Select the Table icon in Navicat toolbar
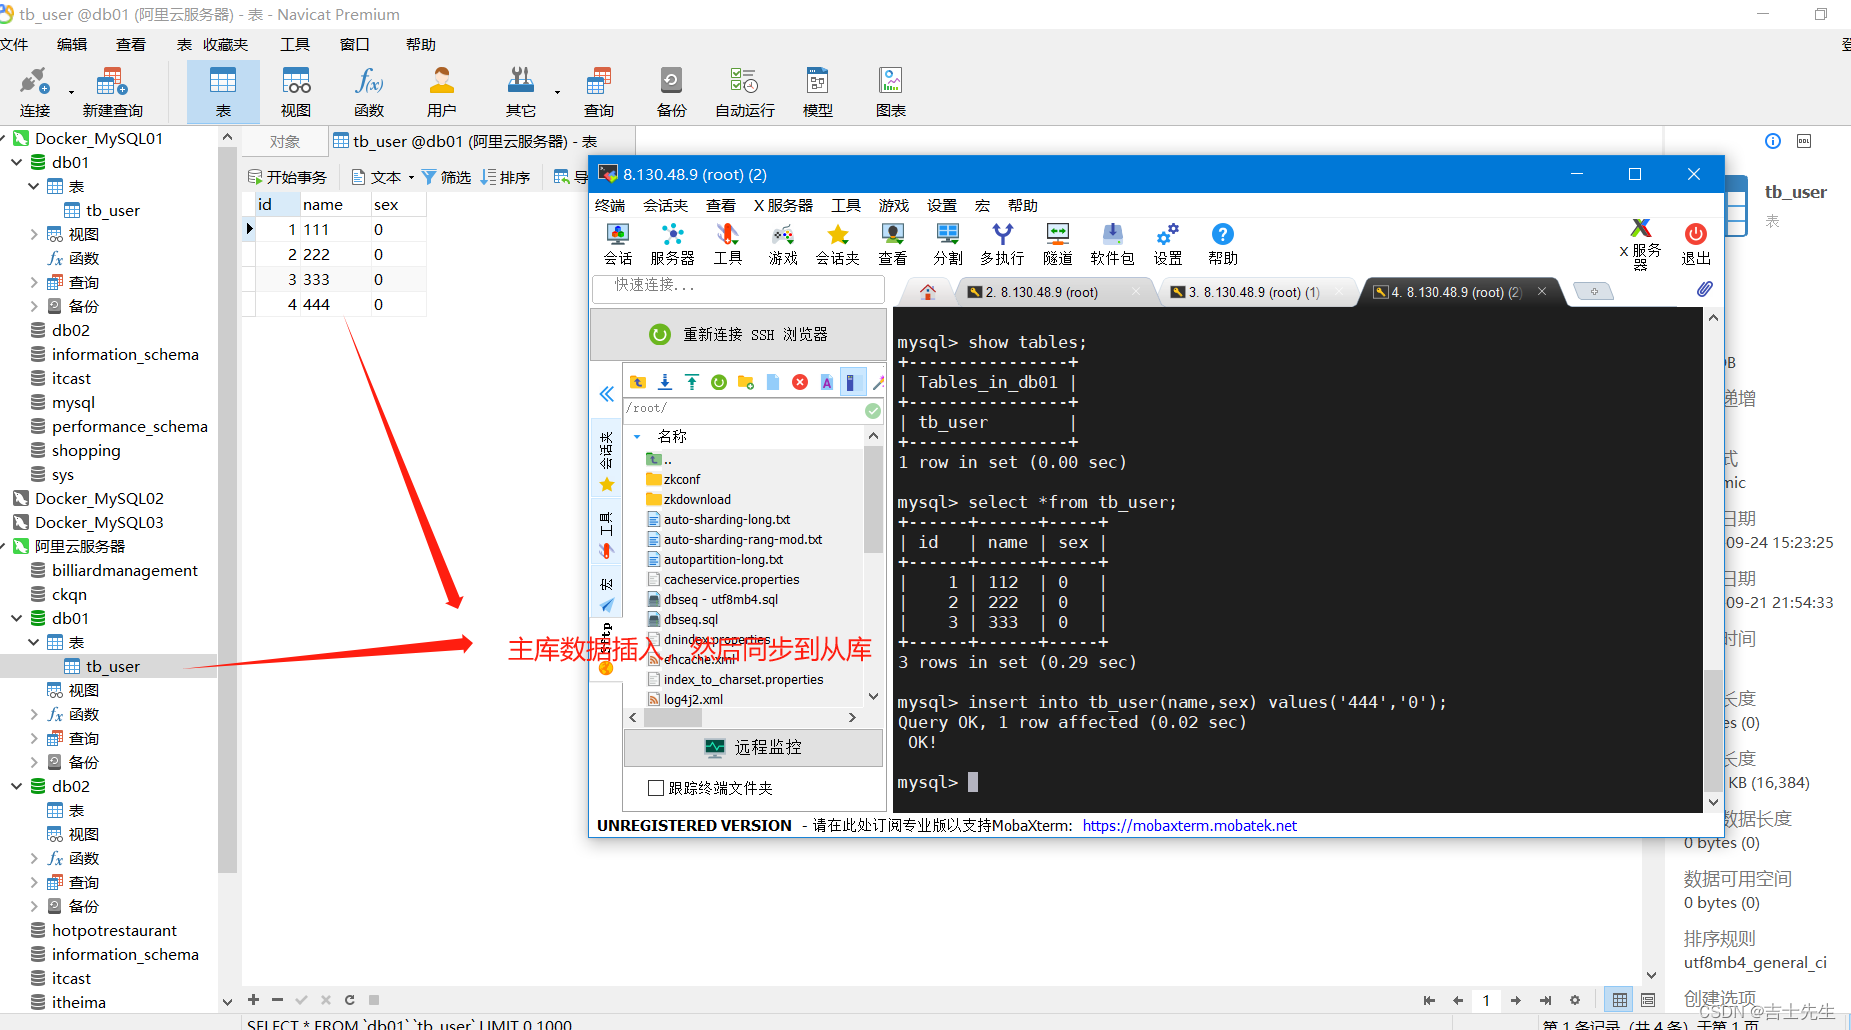 point(223,91)
